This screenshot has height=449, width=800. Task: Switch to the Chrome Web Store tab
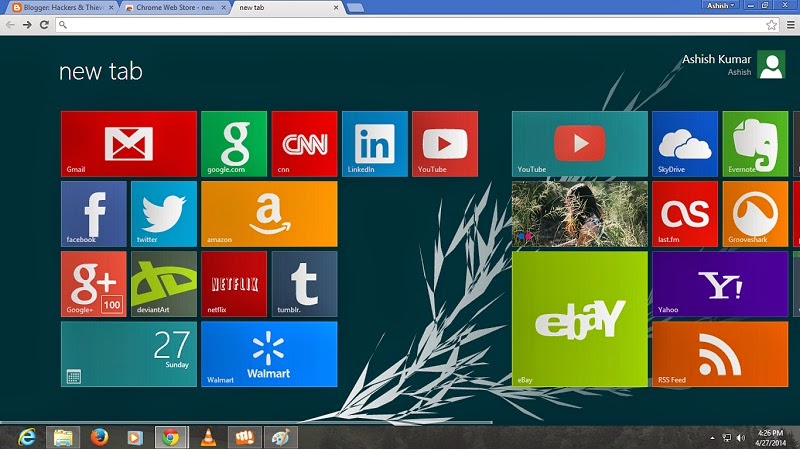[x=174, y=8]
